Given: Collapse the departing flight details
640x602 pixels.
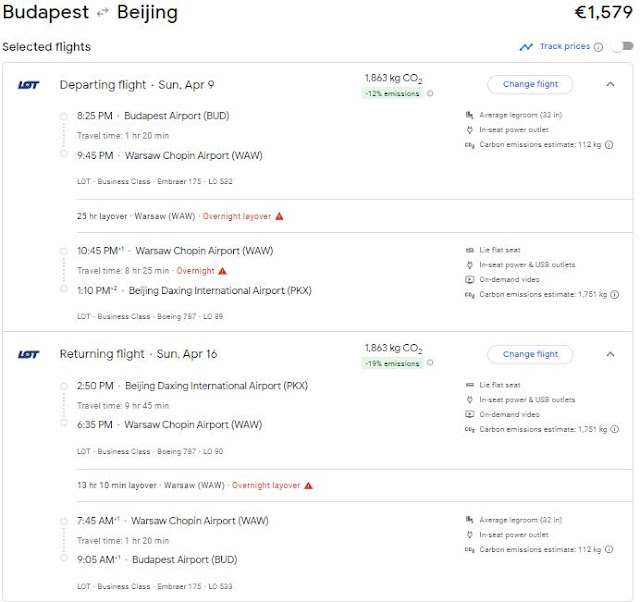Looking at the screenshot, I should click(610, 84).
